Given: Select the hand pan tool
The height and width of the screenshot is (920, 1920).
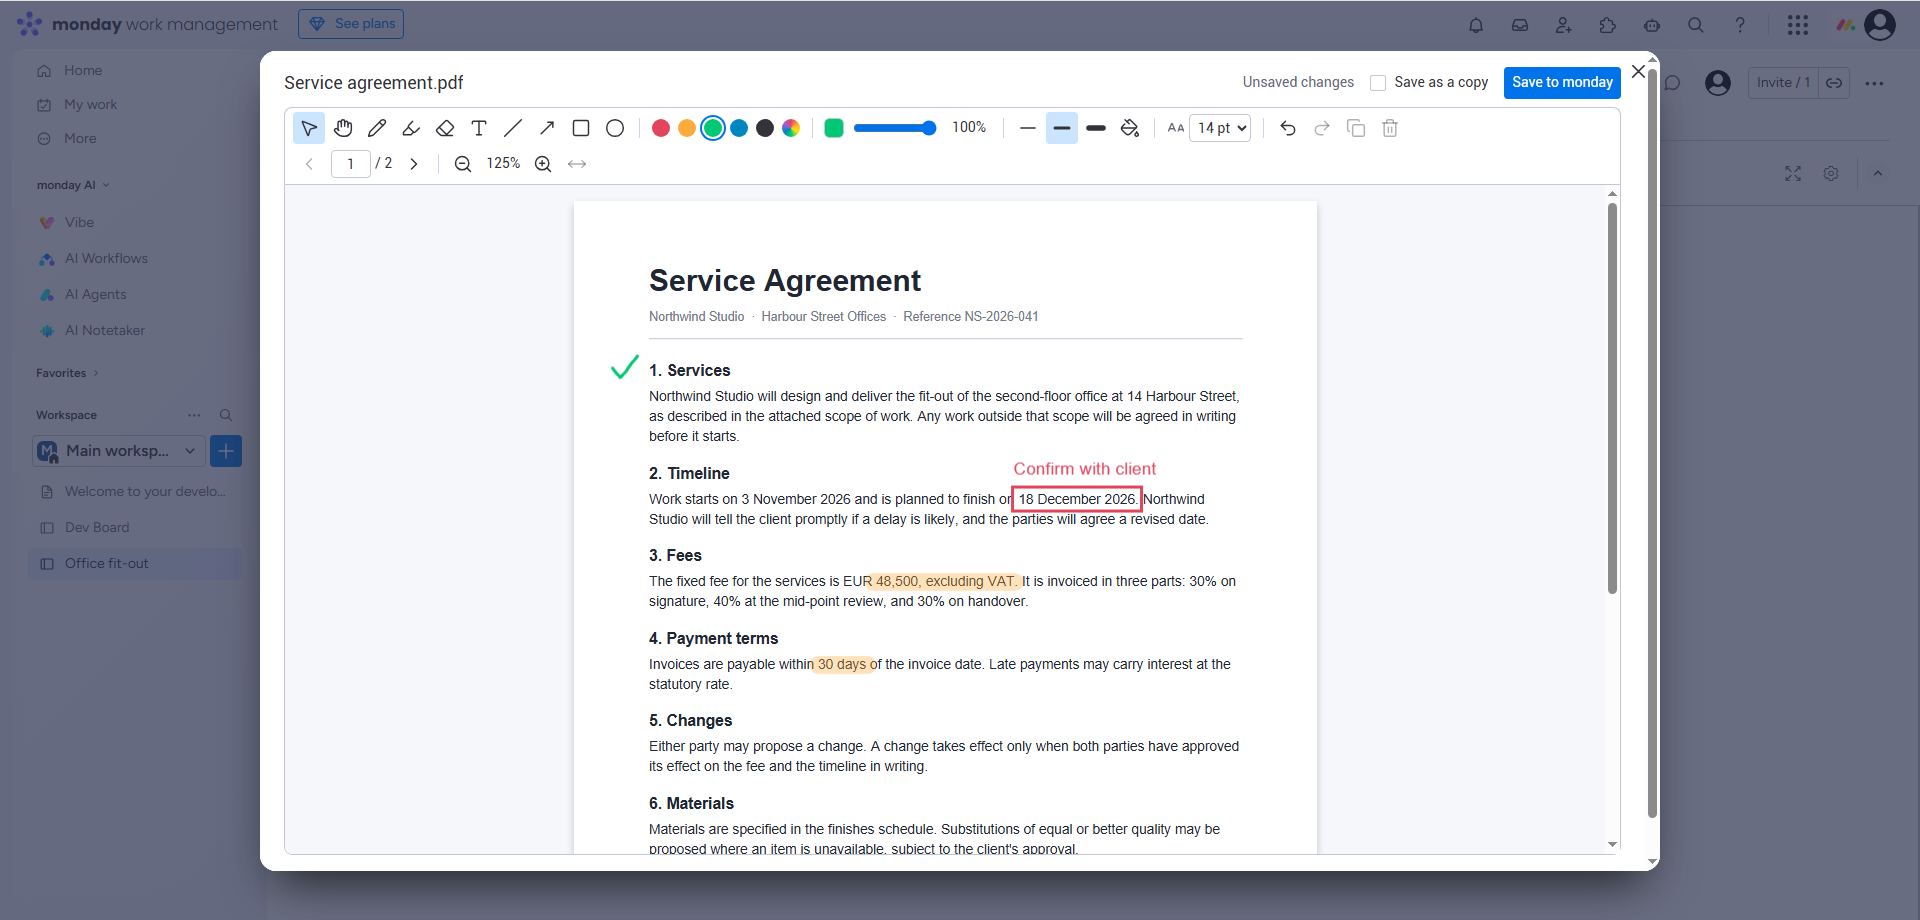Looking at the screenshot, I should [343, 128].
